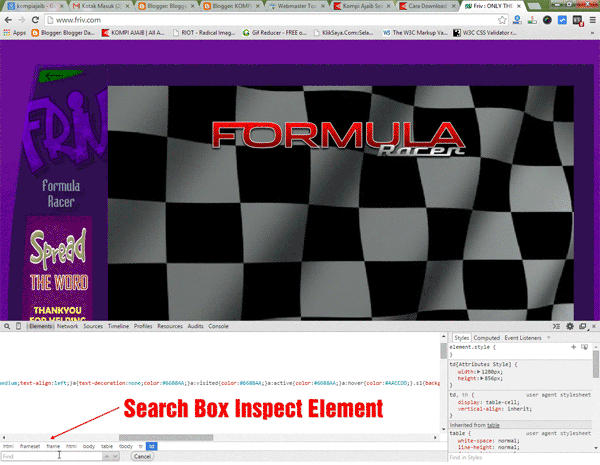Click the horizontal scrollbar right arrow
Screen dimensions: 600x465
pyautogui.click(x=435, y=437)
